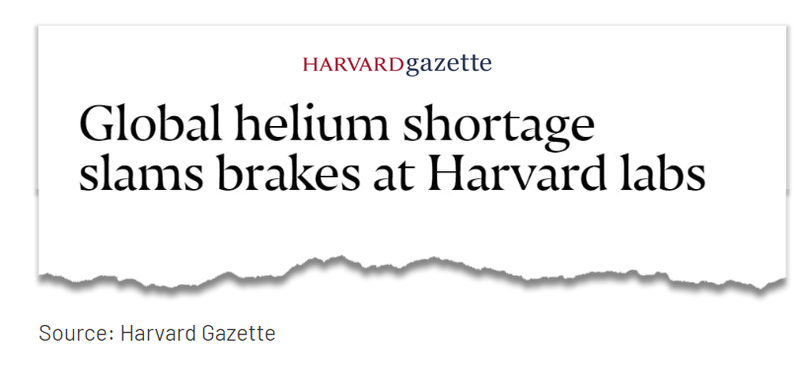Click the word shortage in headline
Viewport: 800px width, 384px height.
(x=499, y=127)
